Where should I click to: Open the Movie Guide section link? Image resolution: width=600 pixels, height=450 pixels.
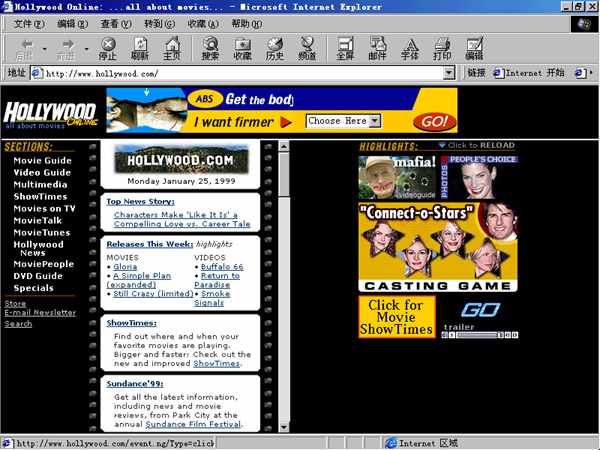42,160
